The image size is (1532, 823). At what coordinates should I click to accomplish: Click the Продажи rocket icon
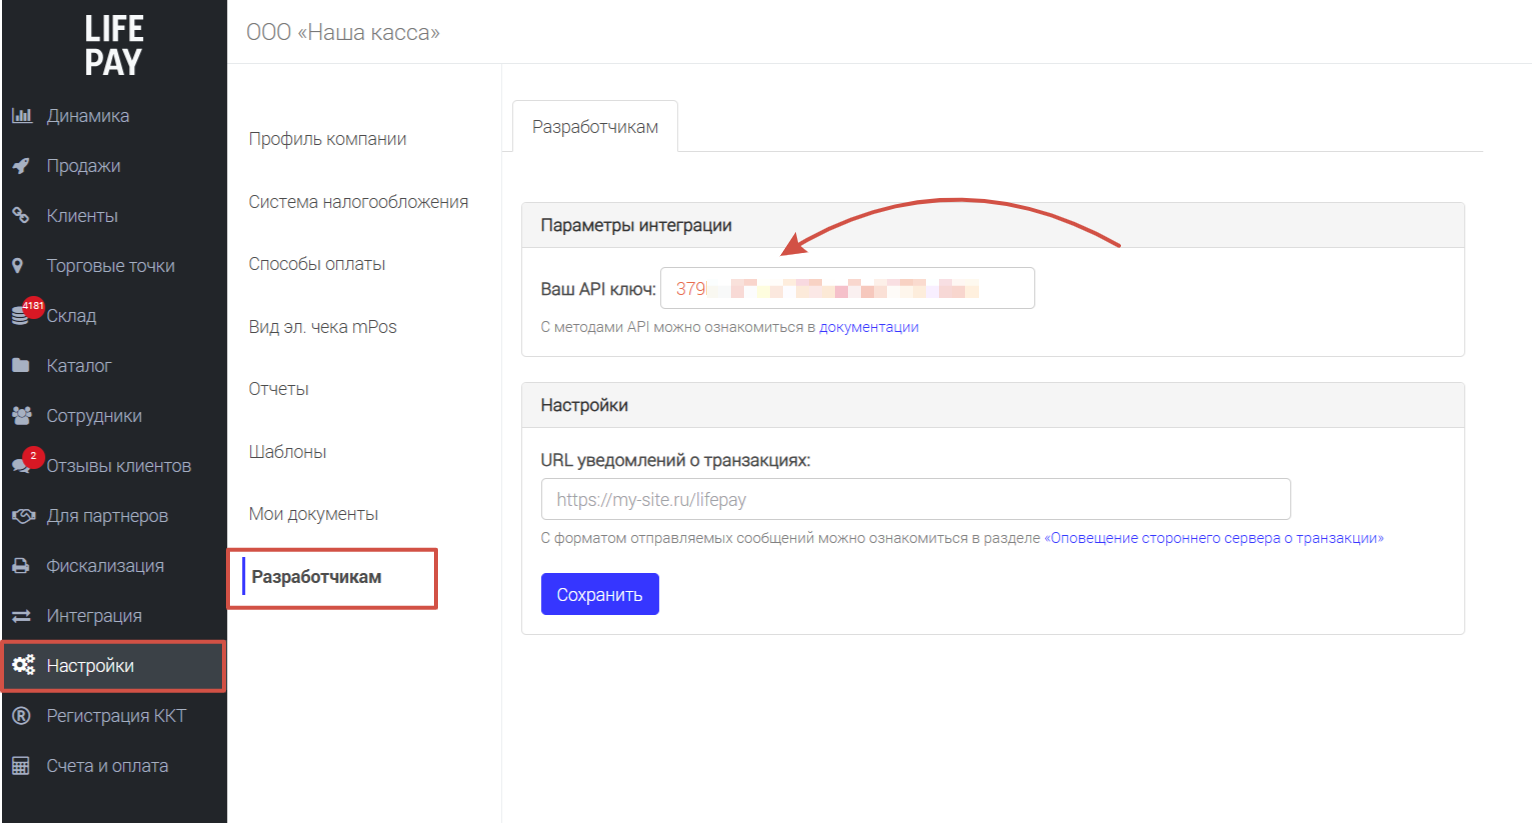pyautogui.click(x=21, y=166)
